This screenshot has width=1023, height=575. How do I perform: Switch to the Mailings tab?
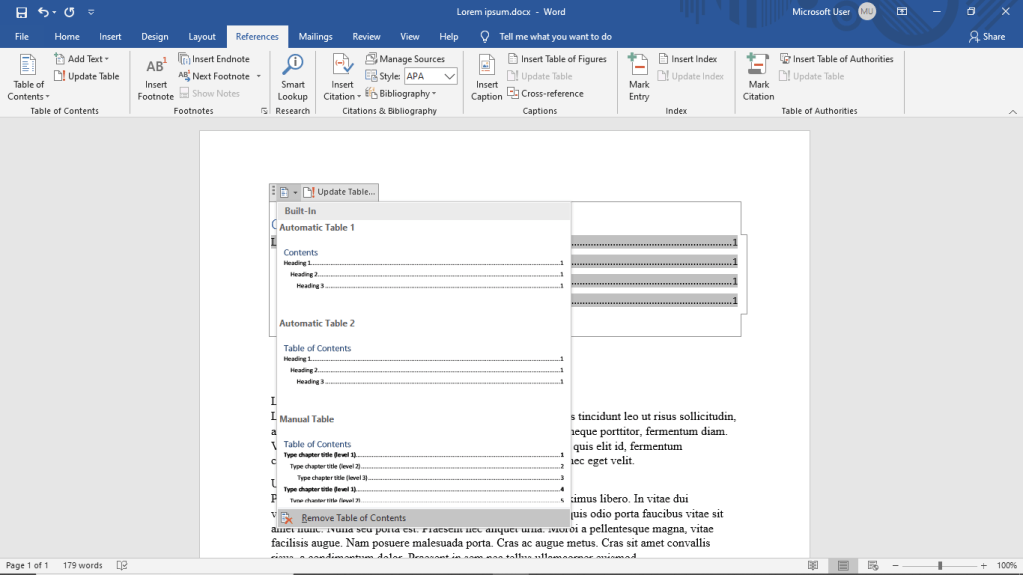tap(315, 37)
